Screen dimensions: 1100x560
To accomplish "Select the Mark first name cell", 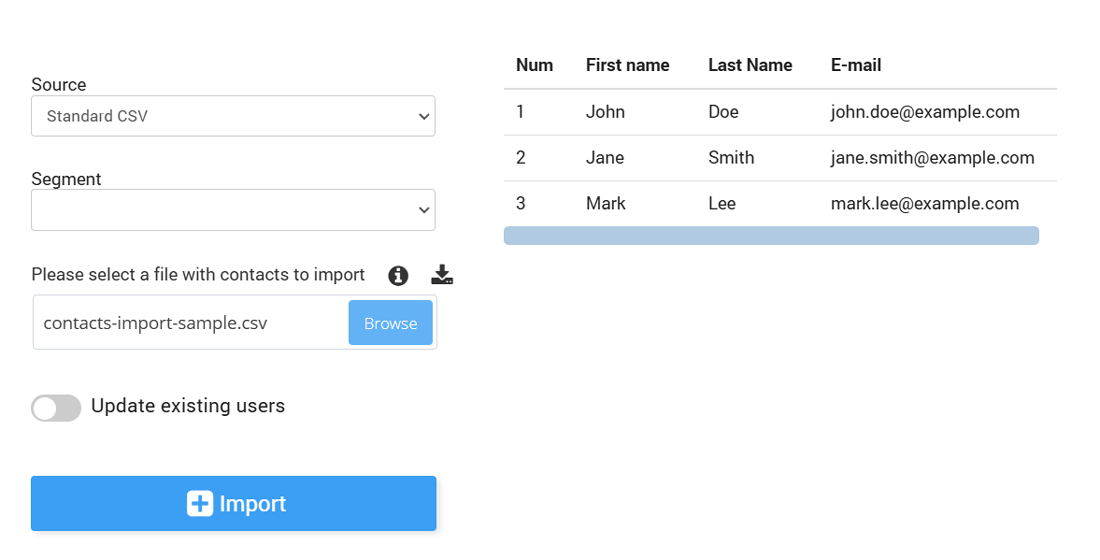I will pyautogui.click(x=606, y=204).
